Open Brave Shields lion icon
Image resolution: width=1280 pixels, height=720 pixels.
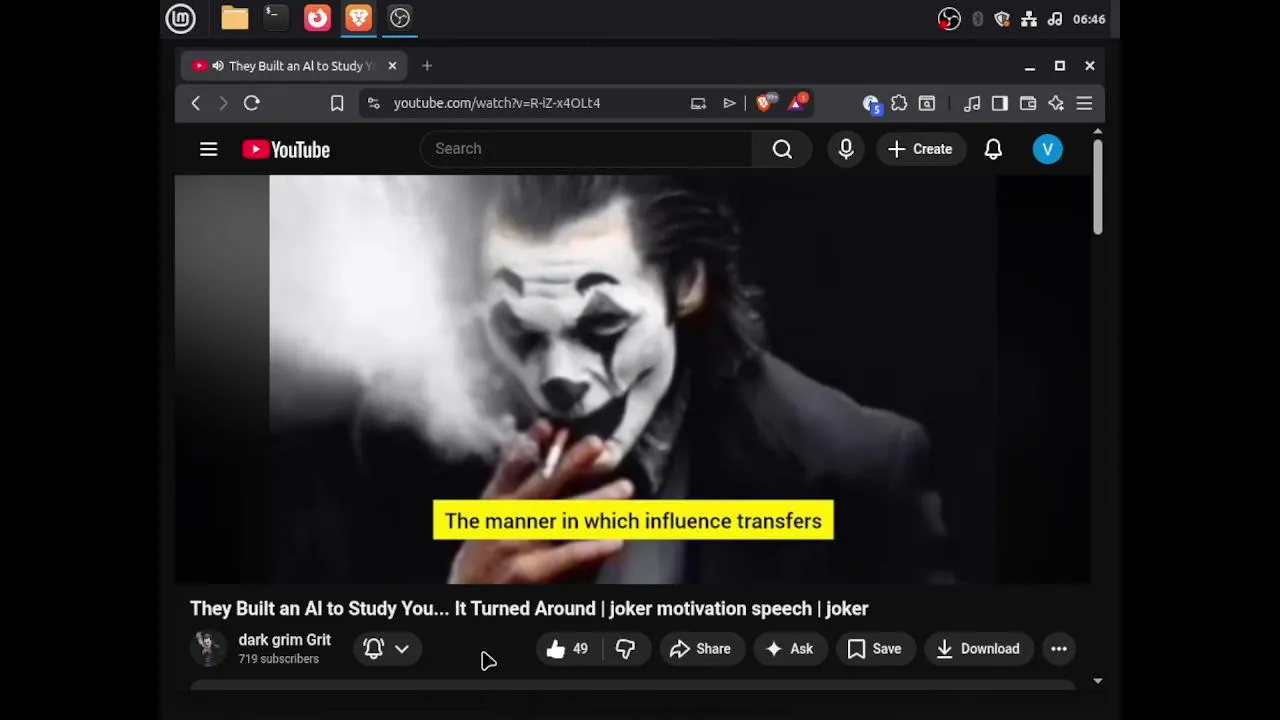(x=765, y=103)
